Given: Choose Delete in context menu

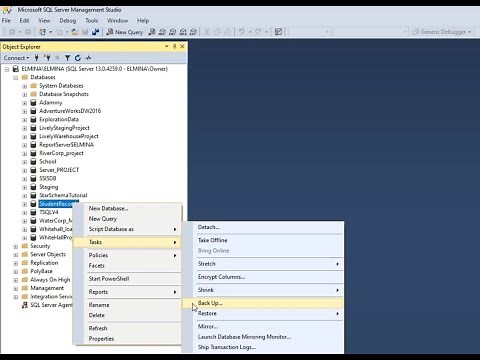Looking at the screenshot, I should (127, 315).
